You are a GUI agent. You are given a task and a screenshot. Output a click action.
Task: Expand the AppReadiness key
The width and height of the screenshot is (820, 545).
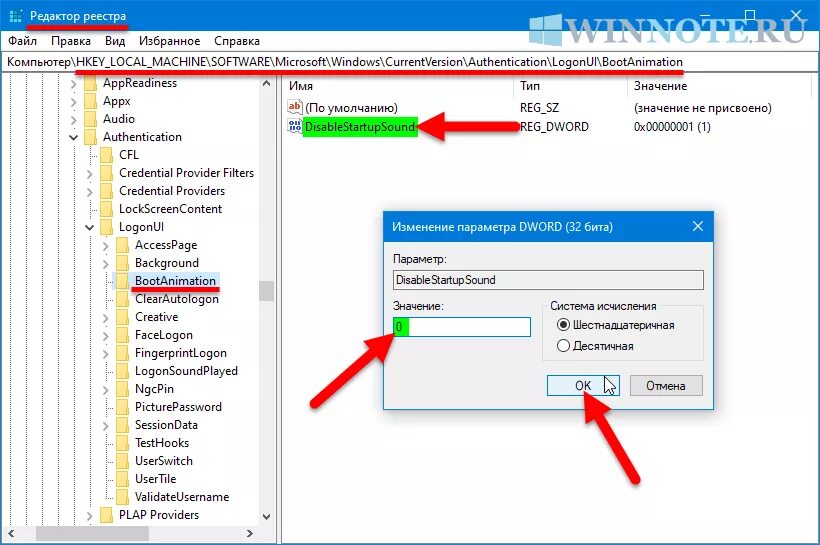[x=74, y=84]
